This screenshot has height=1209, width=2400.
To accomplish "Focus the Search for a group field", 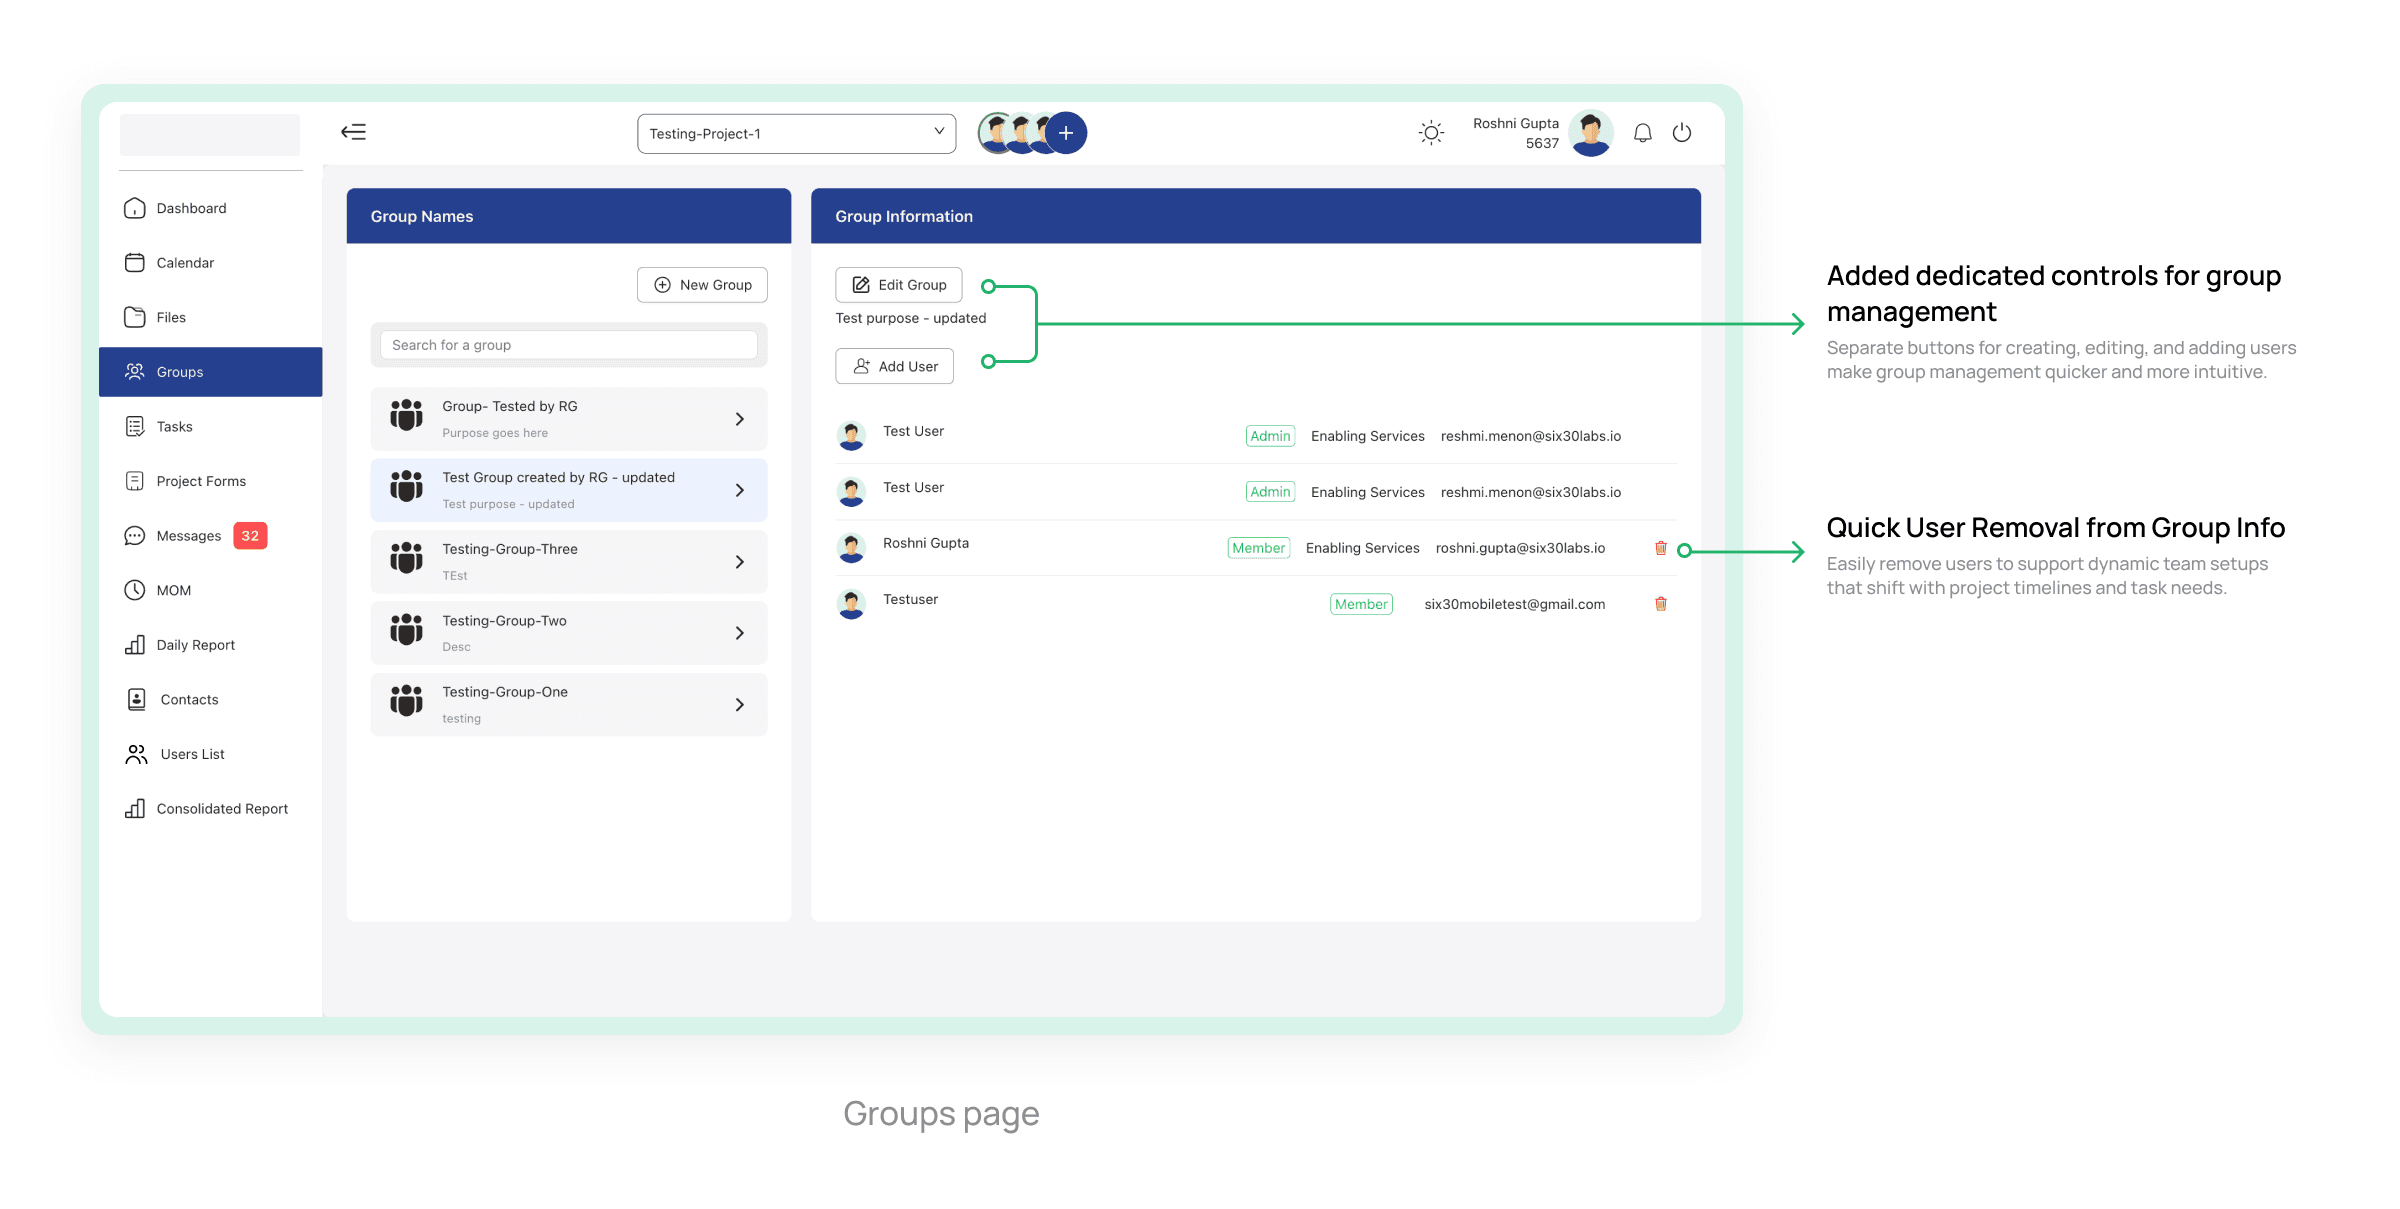I will (568, 345).
